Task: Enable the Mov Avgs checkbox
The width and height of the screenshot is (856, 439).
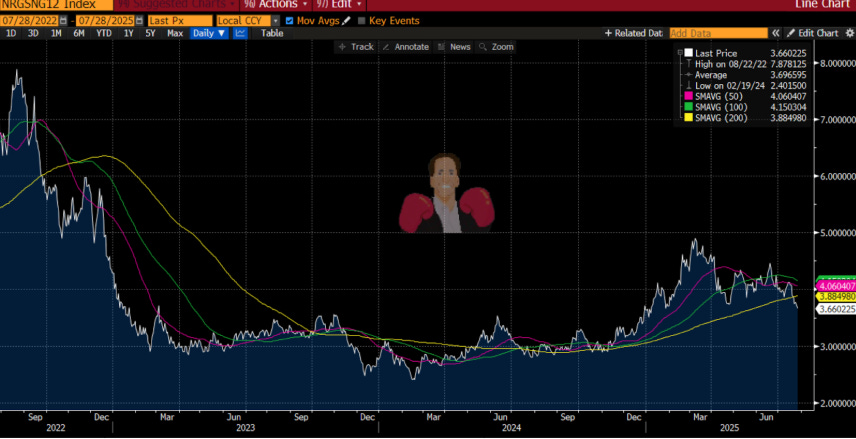Action: click(x=290, y=21)
